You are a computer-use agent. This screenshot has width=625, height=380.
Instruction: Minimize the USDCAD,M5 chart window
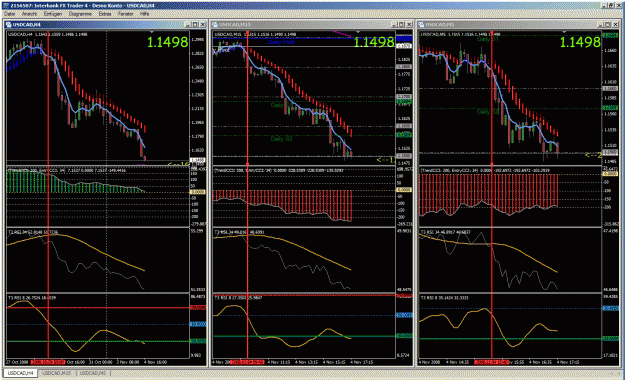tap(600, 24)
